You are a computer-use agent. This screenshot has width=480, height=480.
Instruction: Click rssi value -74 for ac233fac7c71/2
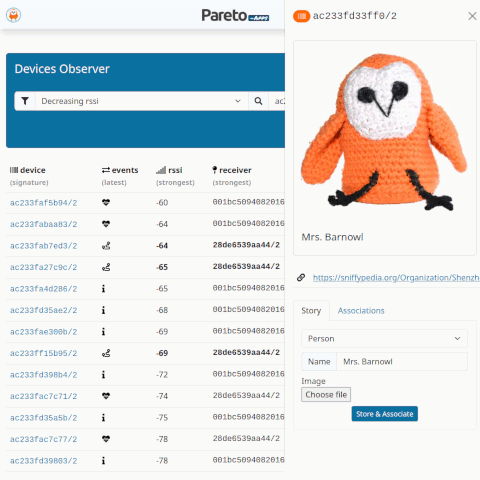coord(162,396)
